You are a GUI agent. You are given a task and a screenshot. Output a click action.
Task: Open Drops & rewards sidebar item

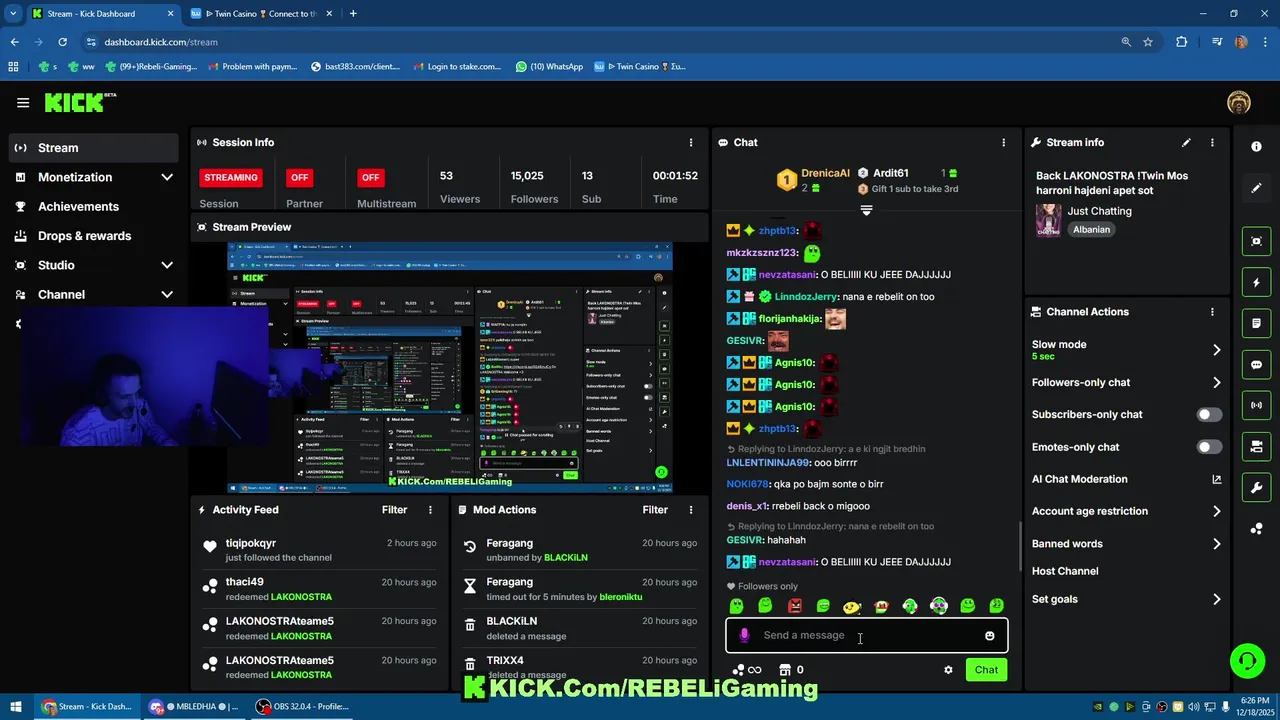tap(95, 236)
